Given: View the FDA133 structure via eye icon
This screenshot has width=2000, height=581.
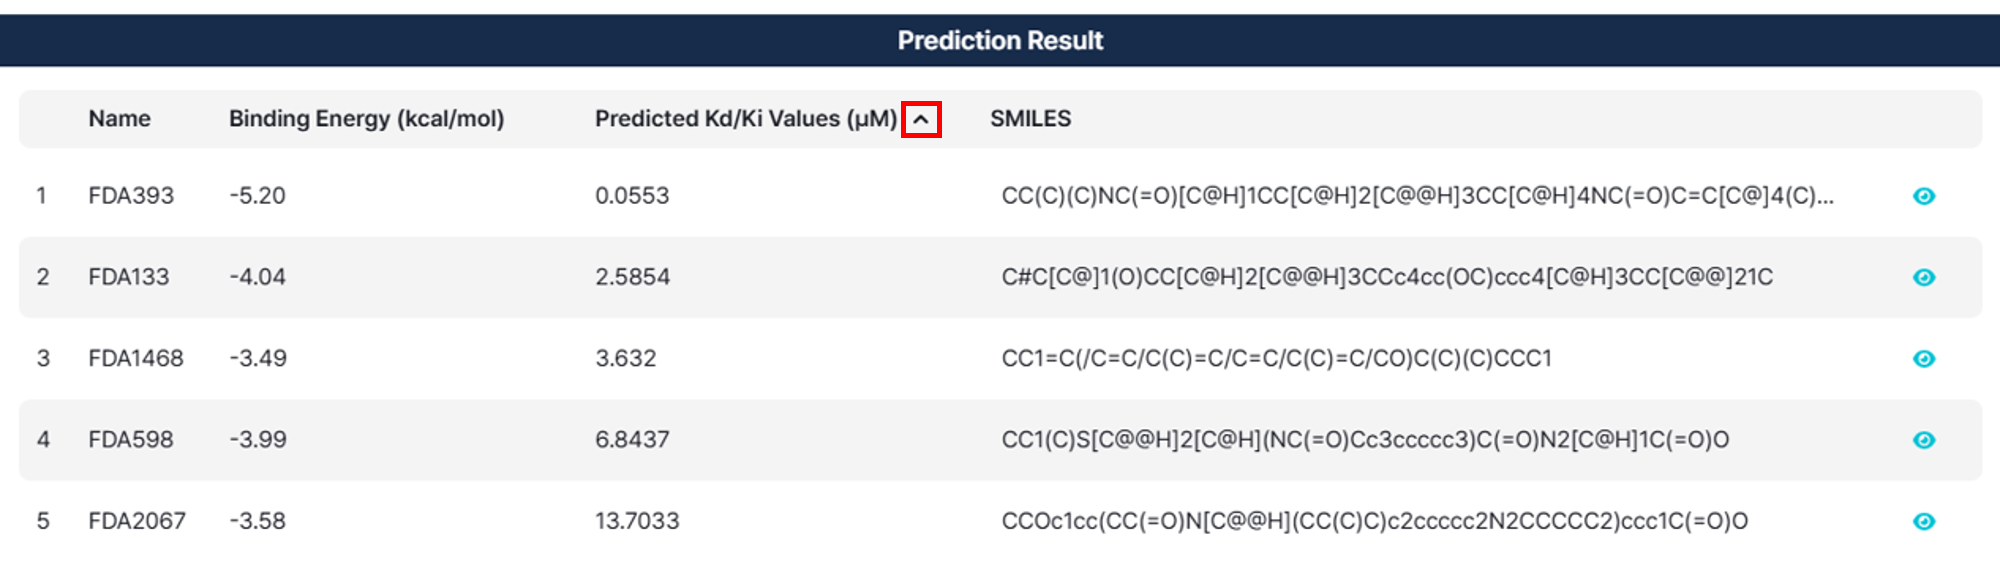Looking at the screenshot, I should click(1923, 277).
